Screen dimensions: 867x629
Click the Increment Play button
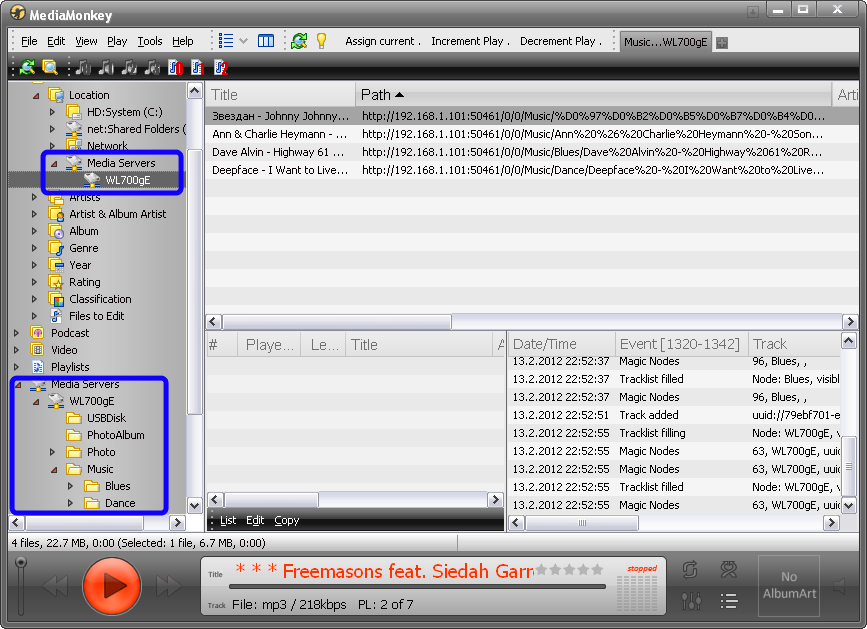pos(470,41)
